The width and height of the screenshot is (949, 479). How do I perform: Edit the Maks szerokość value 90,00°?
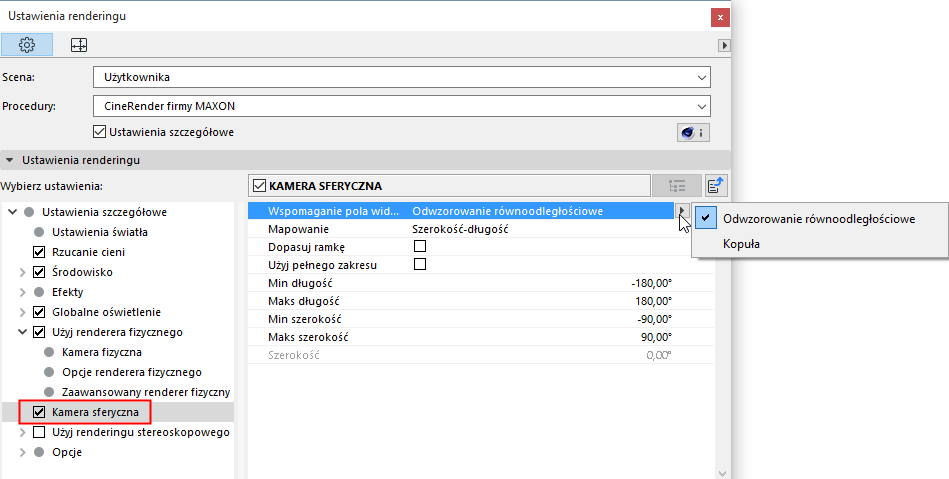656,337
